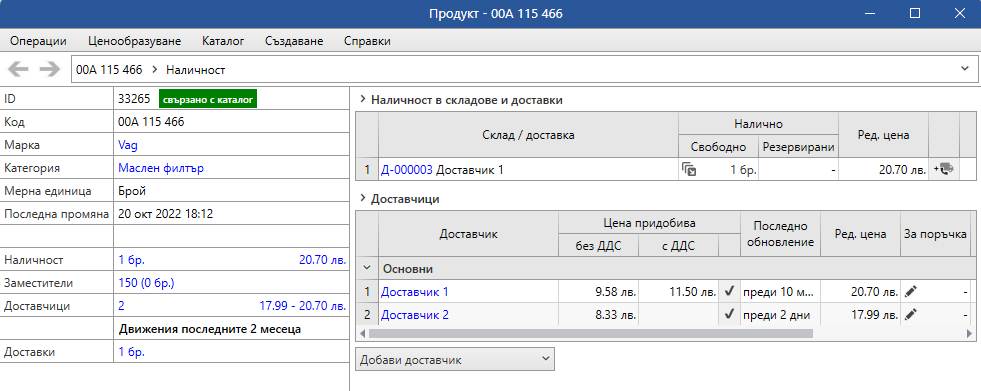
Task: Click the green свързано с каталог badge
Action: [x=208, y=99]
